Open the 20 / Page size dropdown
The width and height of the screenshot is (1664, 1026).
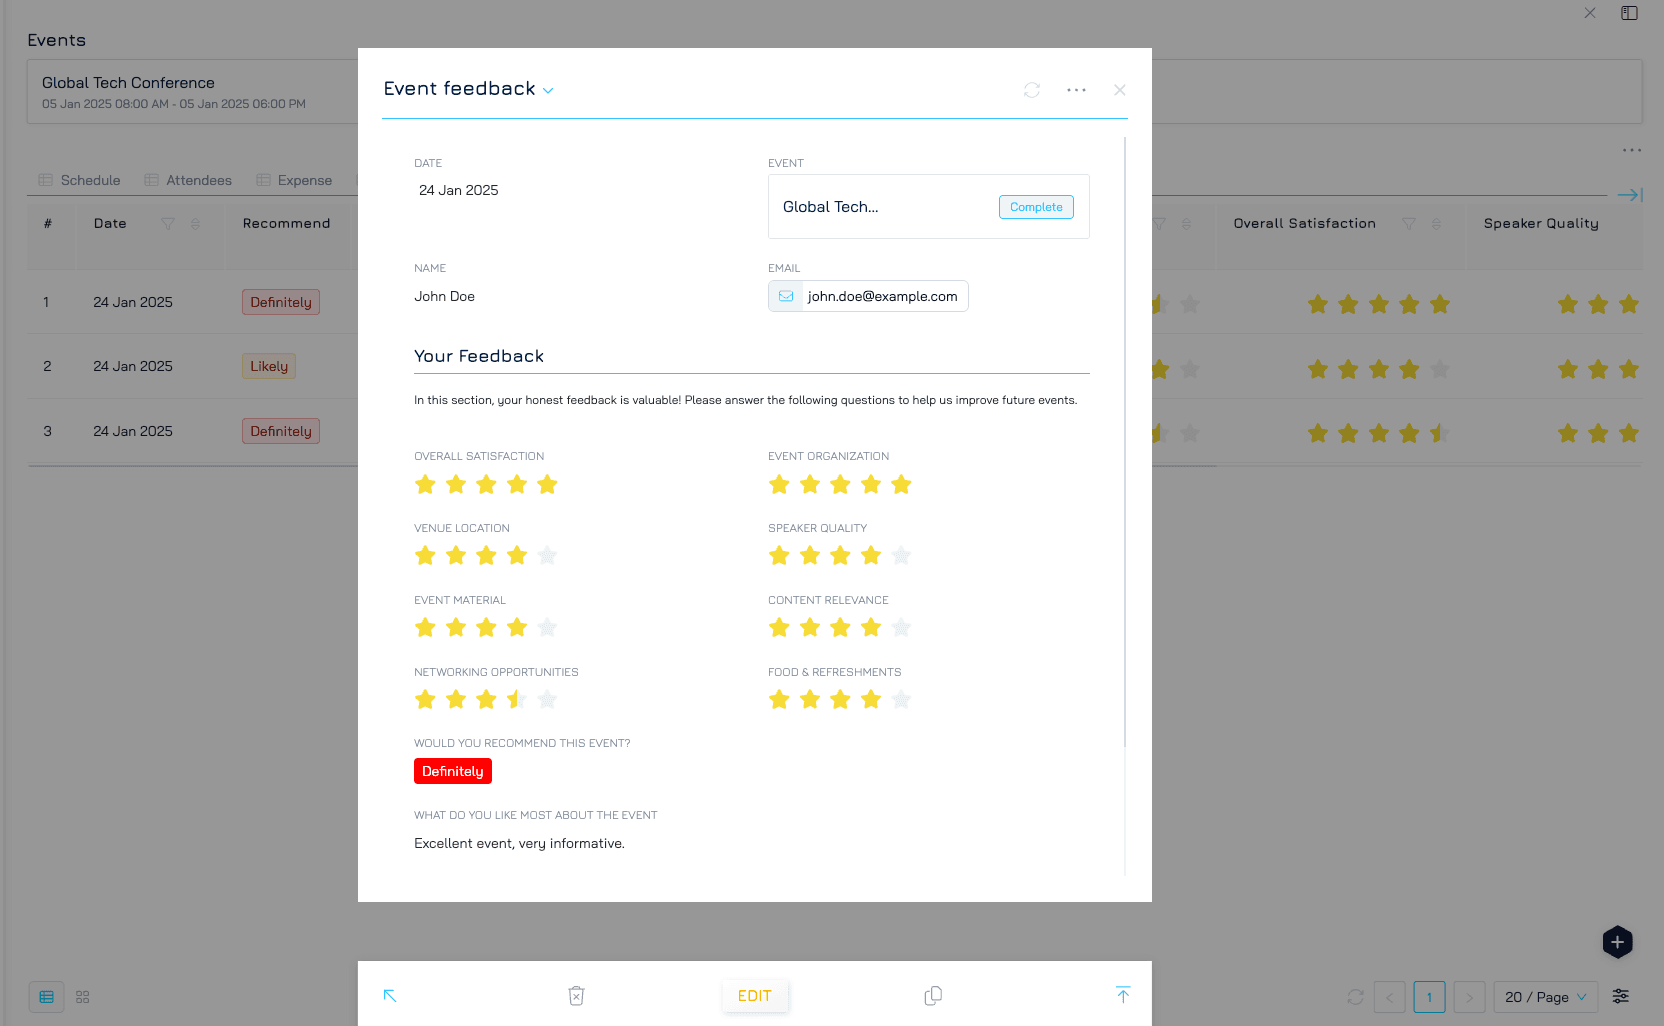(x=1545, y=997)
